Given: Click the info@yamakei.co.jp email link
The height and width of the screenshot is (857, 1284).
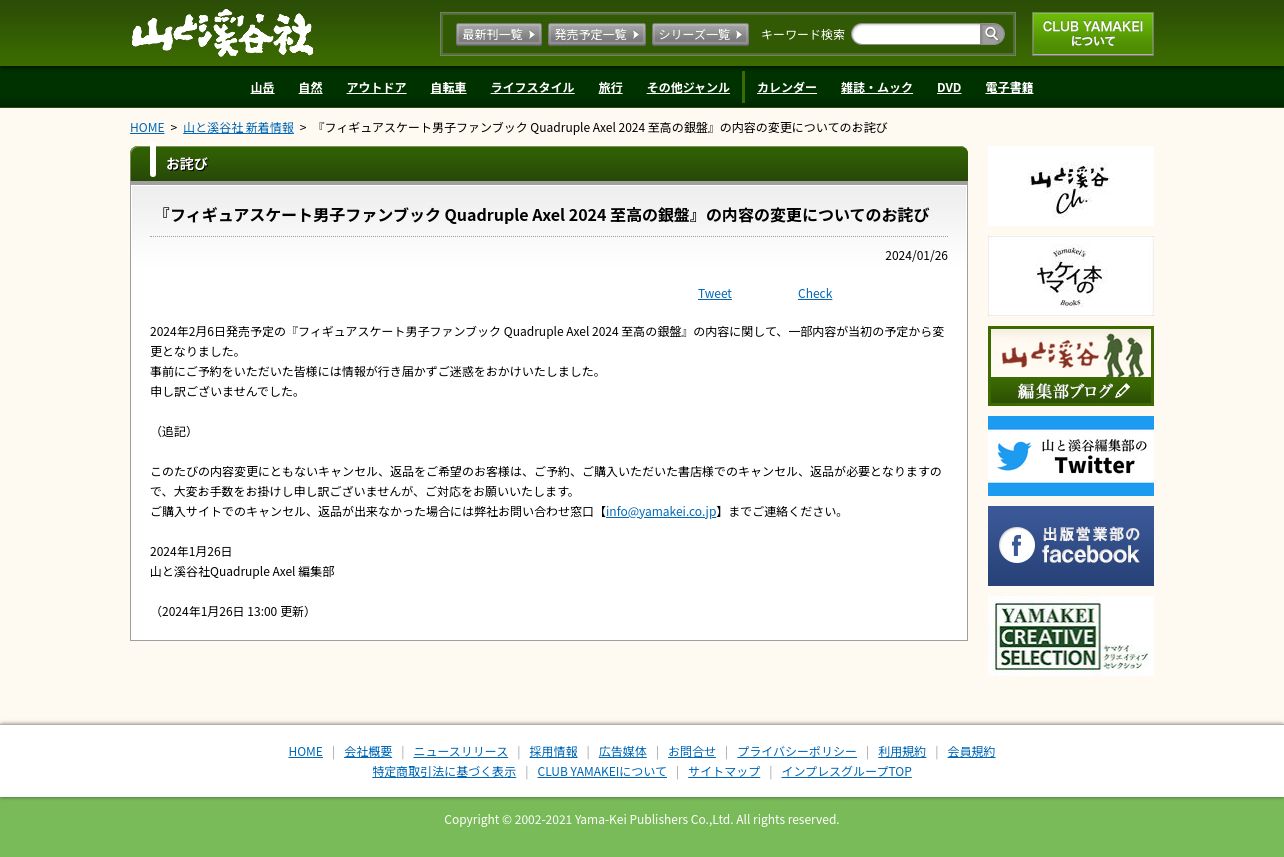Looking at the screenshot, I should click(661, 512).
